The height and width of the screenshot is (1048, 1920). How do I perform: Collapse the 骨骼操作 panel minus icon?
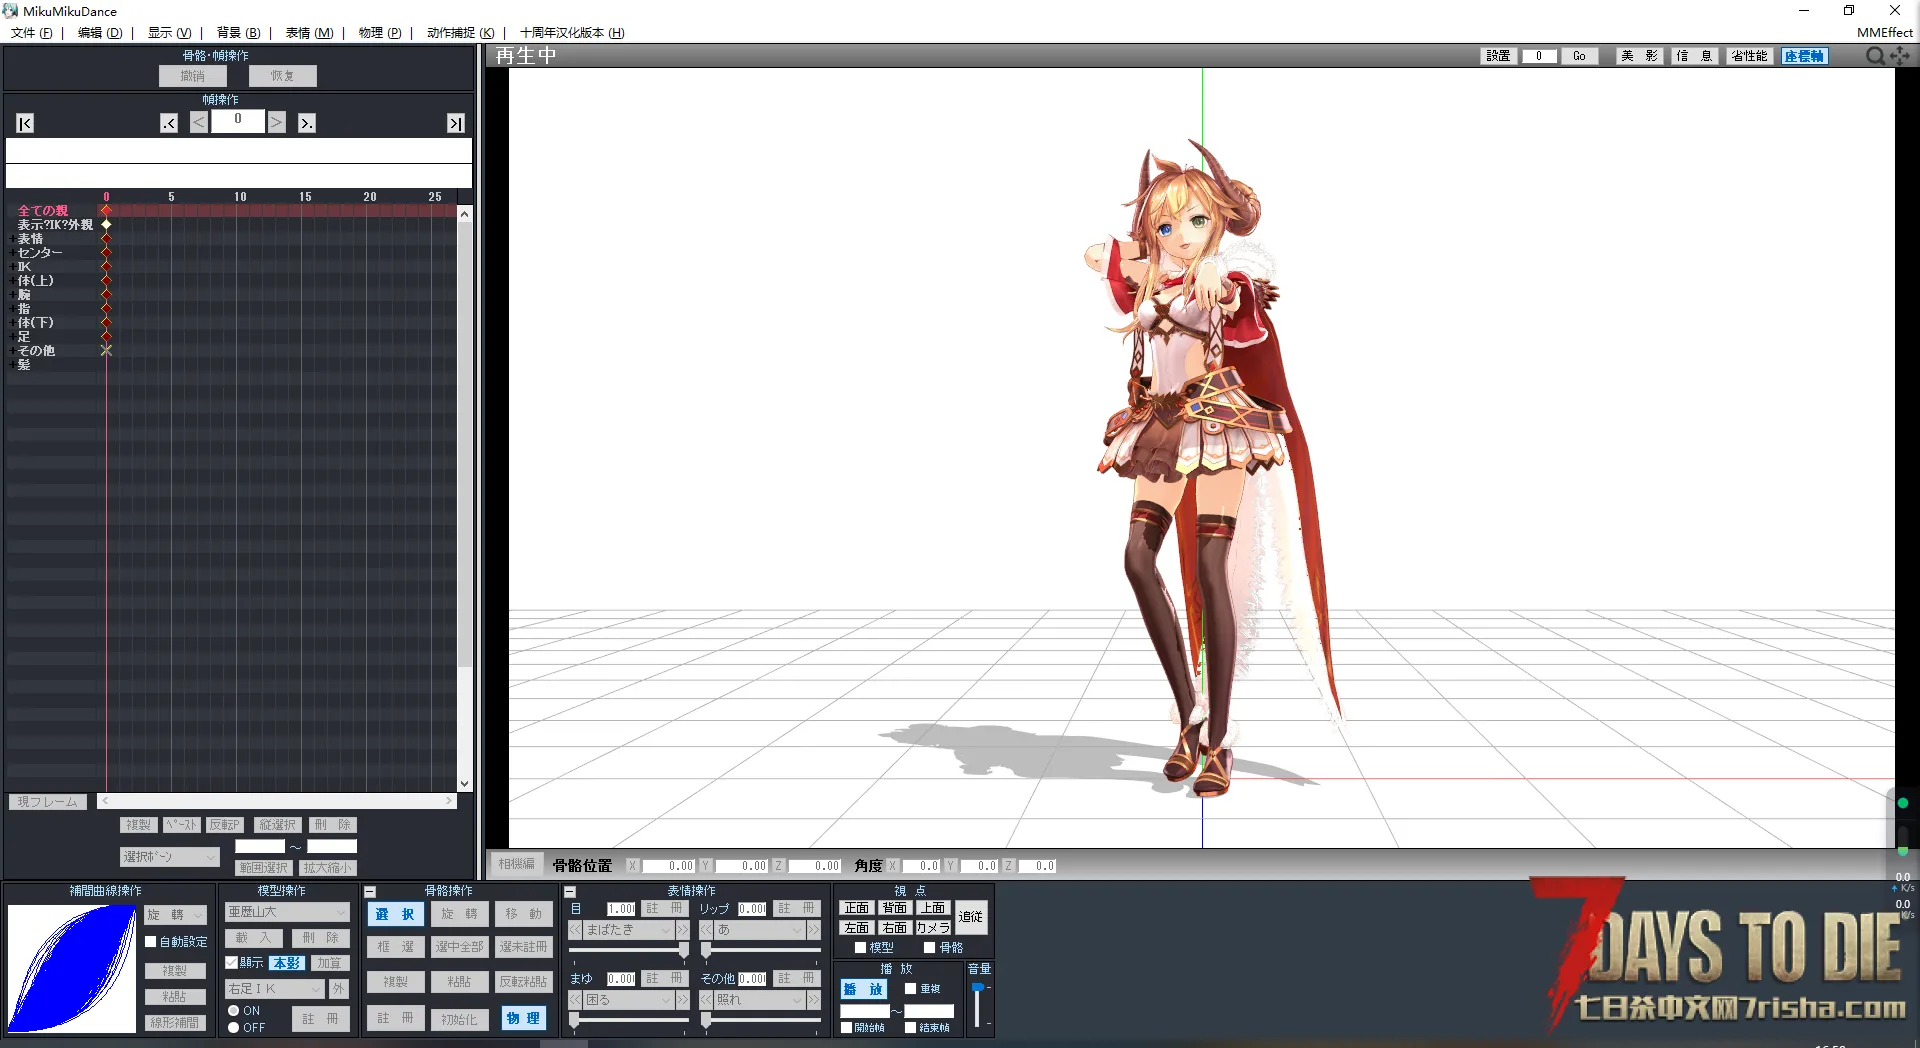370,891
